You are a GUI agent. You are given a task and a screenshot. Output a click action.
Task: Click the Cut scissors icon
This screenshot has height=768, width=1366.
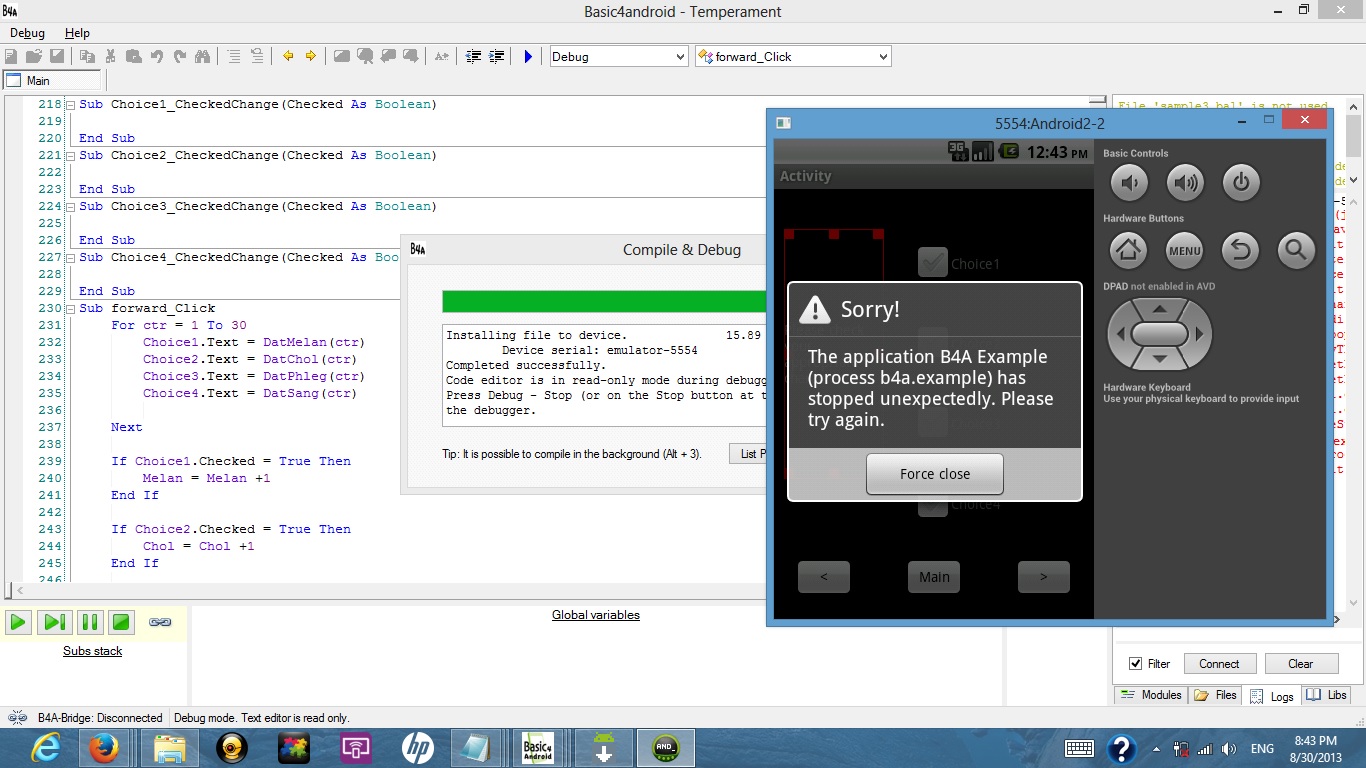[x=110, y=57]
